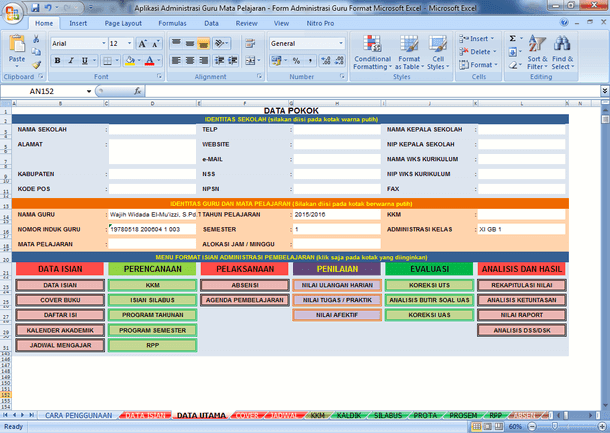
Task: Apply percent style
Action: point(296,61)
